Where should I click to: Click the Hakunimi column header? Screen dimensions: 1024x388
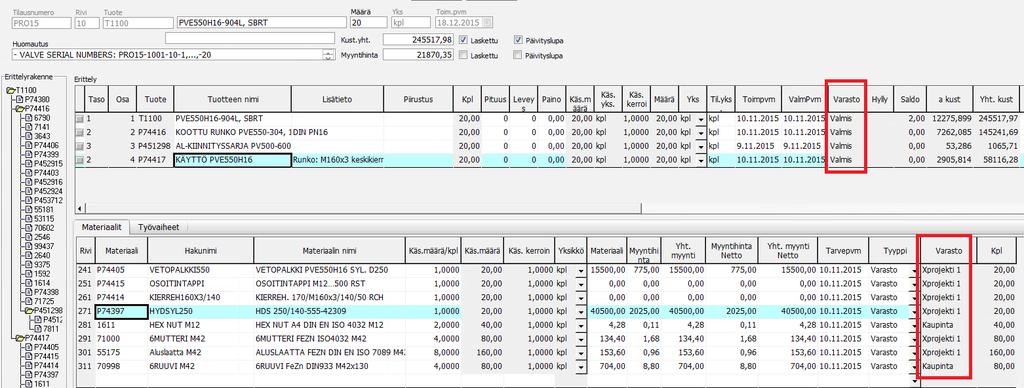[200, 251]
